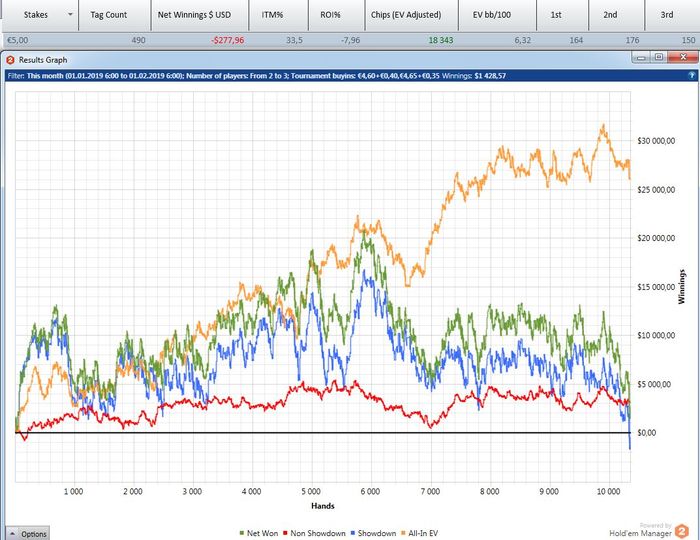Viewport: 700px width, 540px height.
Task: Click the Results Graph window icon
Action: click(x=10, y=60)
